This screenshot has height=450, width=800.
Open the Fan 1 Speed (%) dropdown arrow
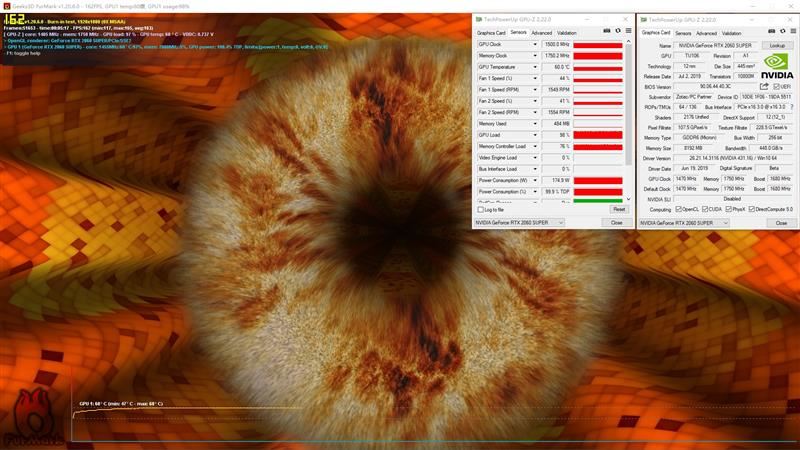(x=535, y=78)
